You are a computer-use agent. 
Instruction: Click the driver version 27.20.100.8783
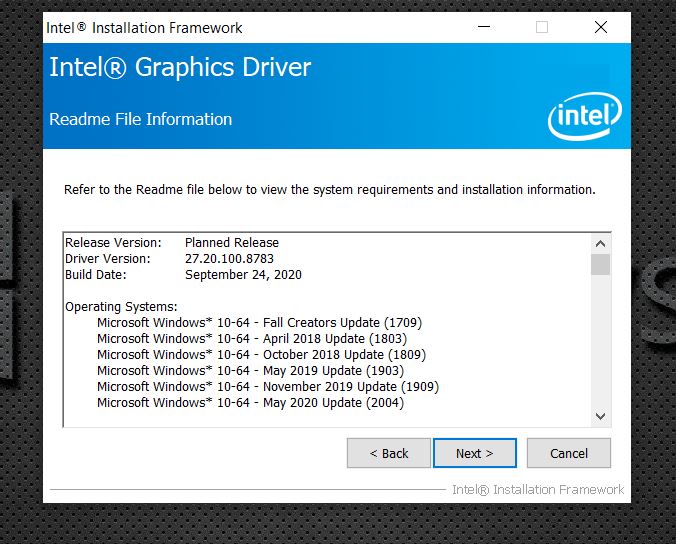(x=229, y=259)
